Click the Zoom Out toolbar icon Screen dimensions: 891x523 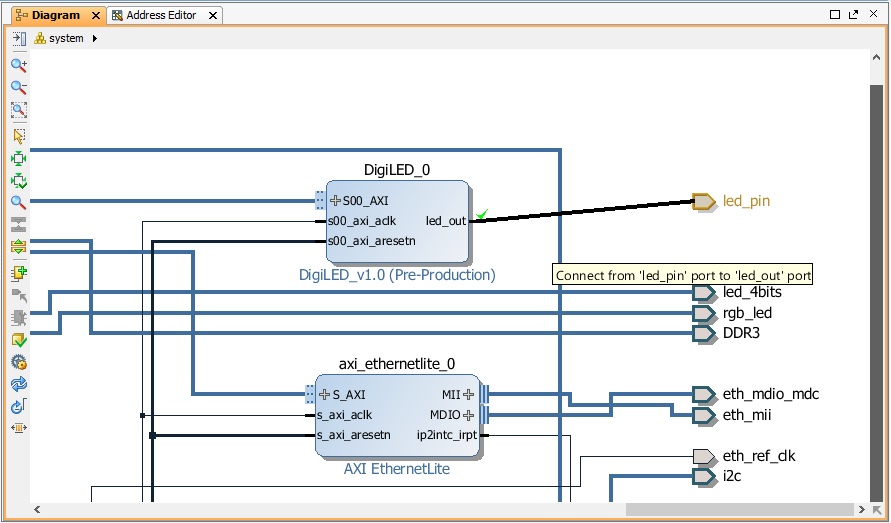click(19, 87)
